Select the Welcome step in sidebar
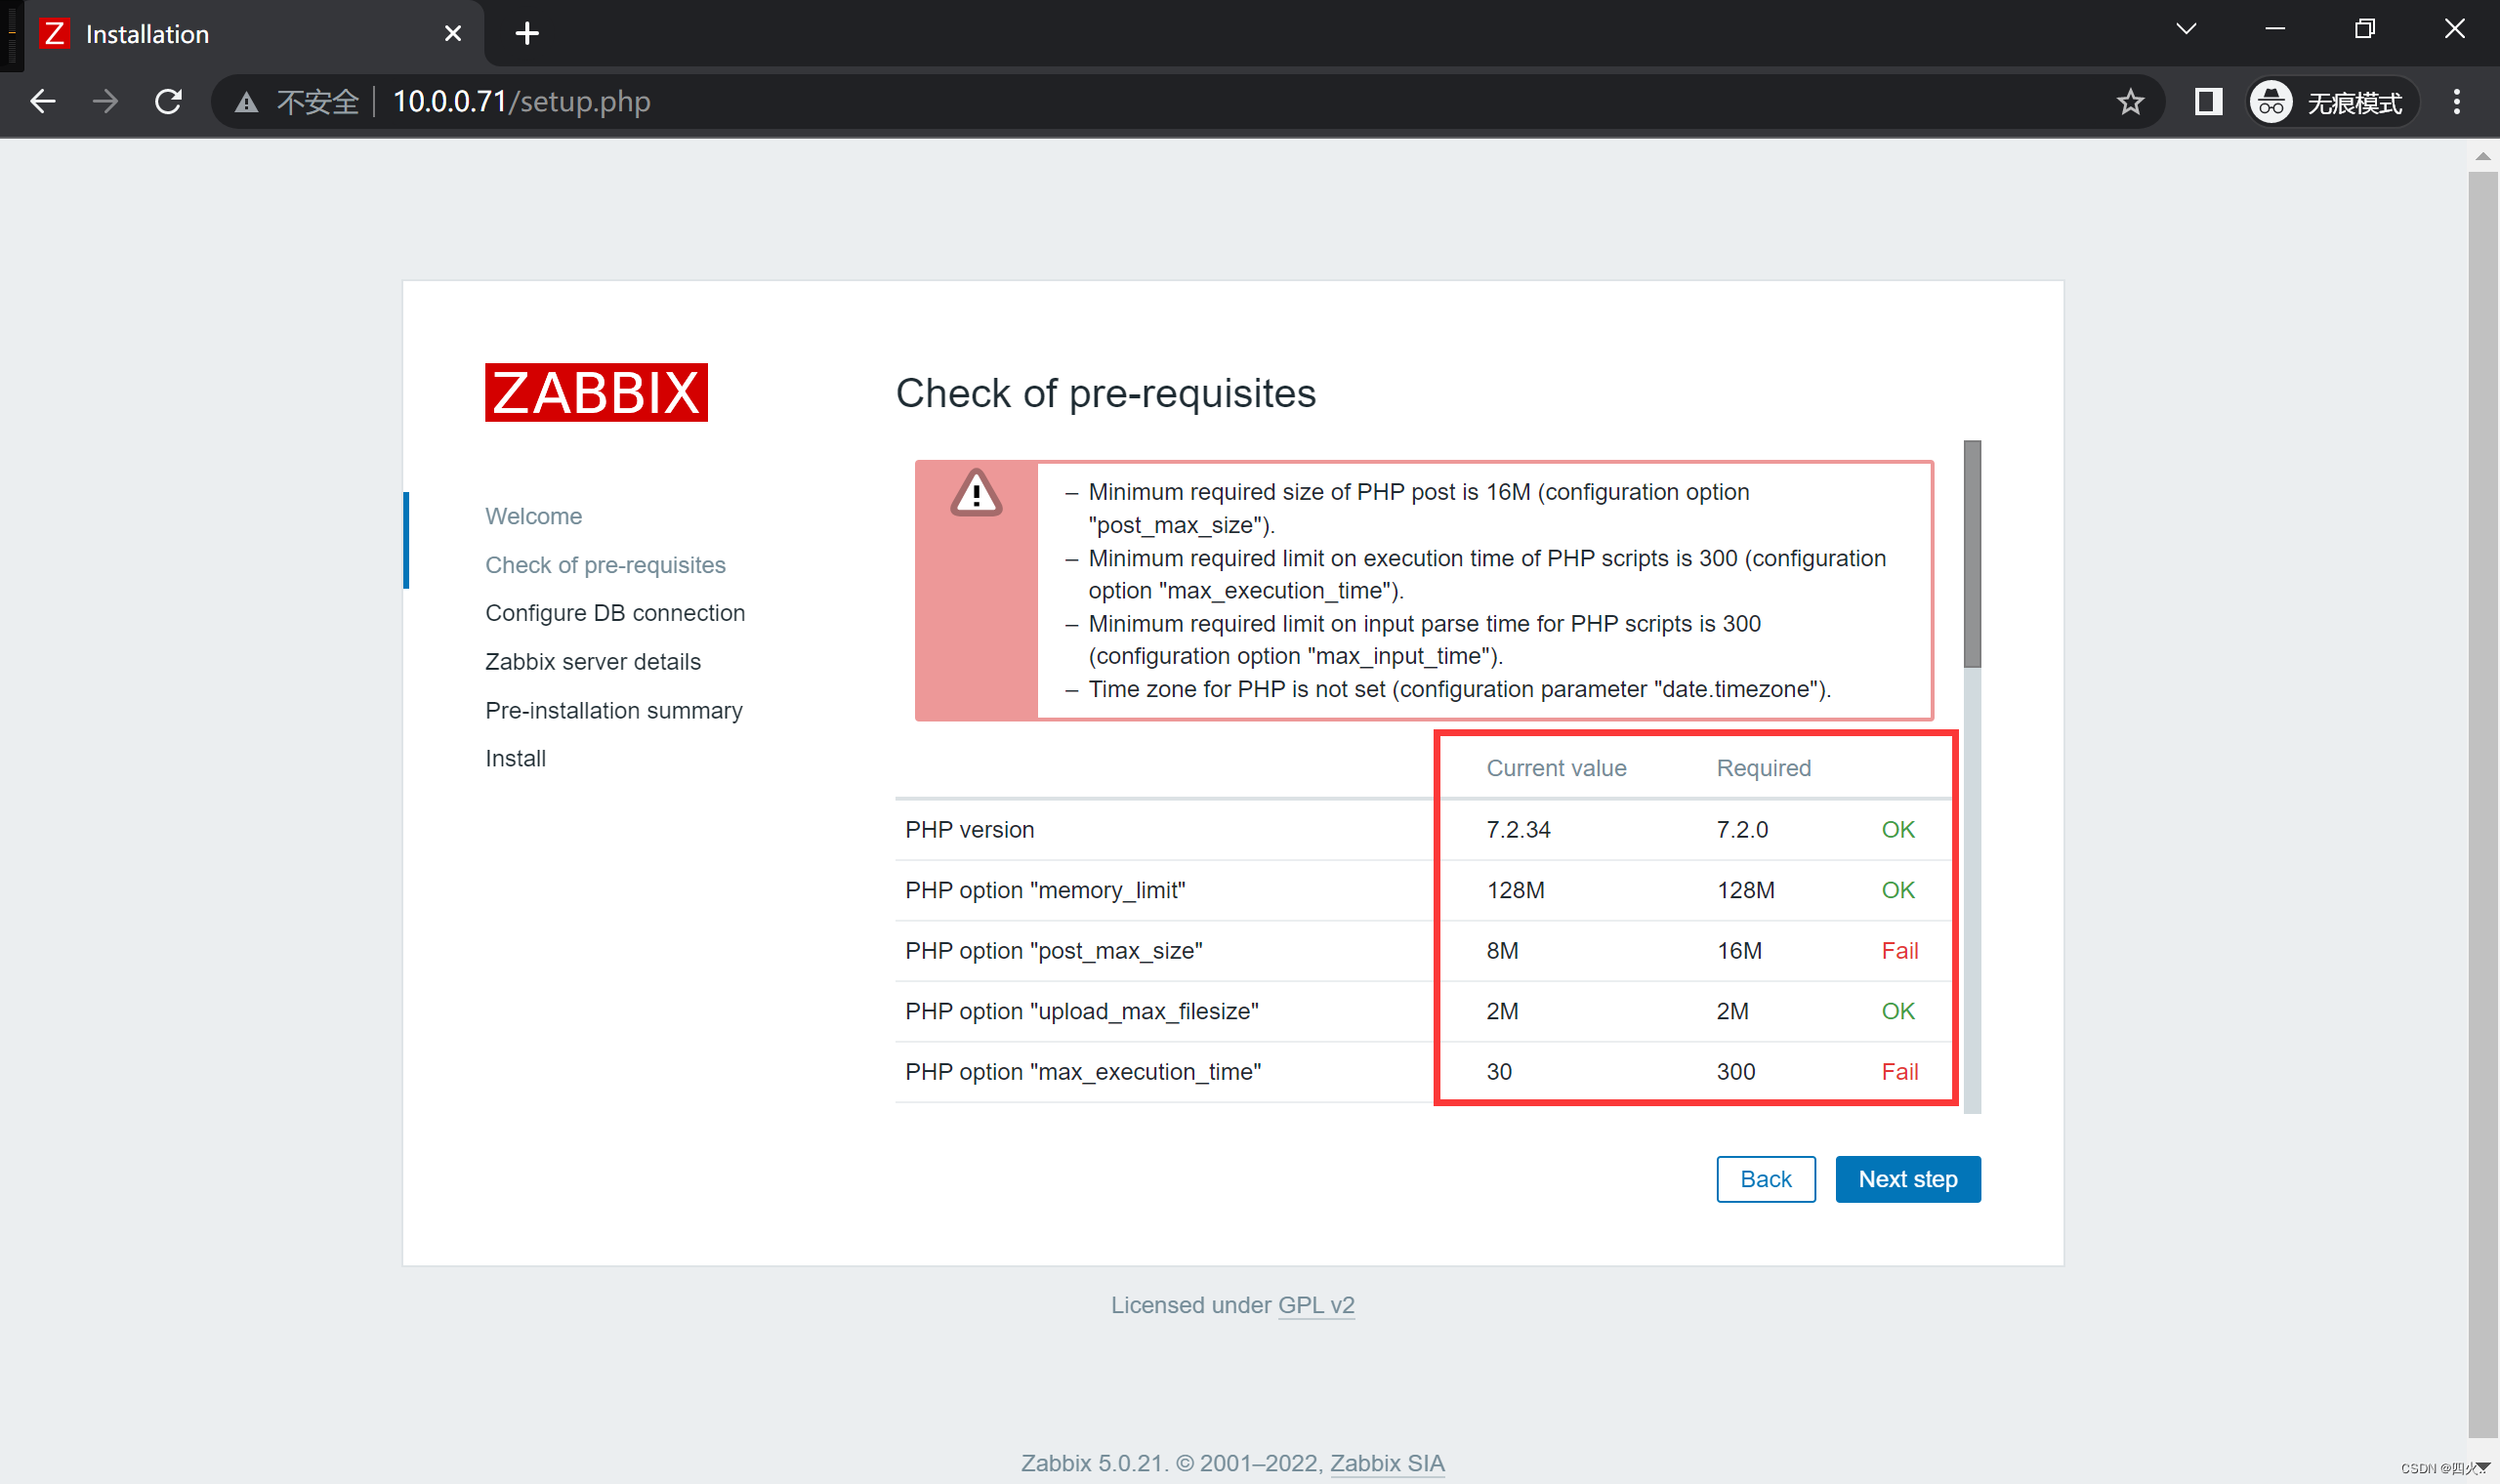The image size is (2500, 1484). (532, 515)
